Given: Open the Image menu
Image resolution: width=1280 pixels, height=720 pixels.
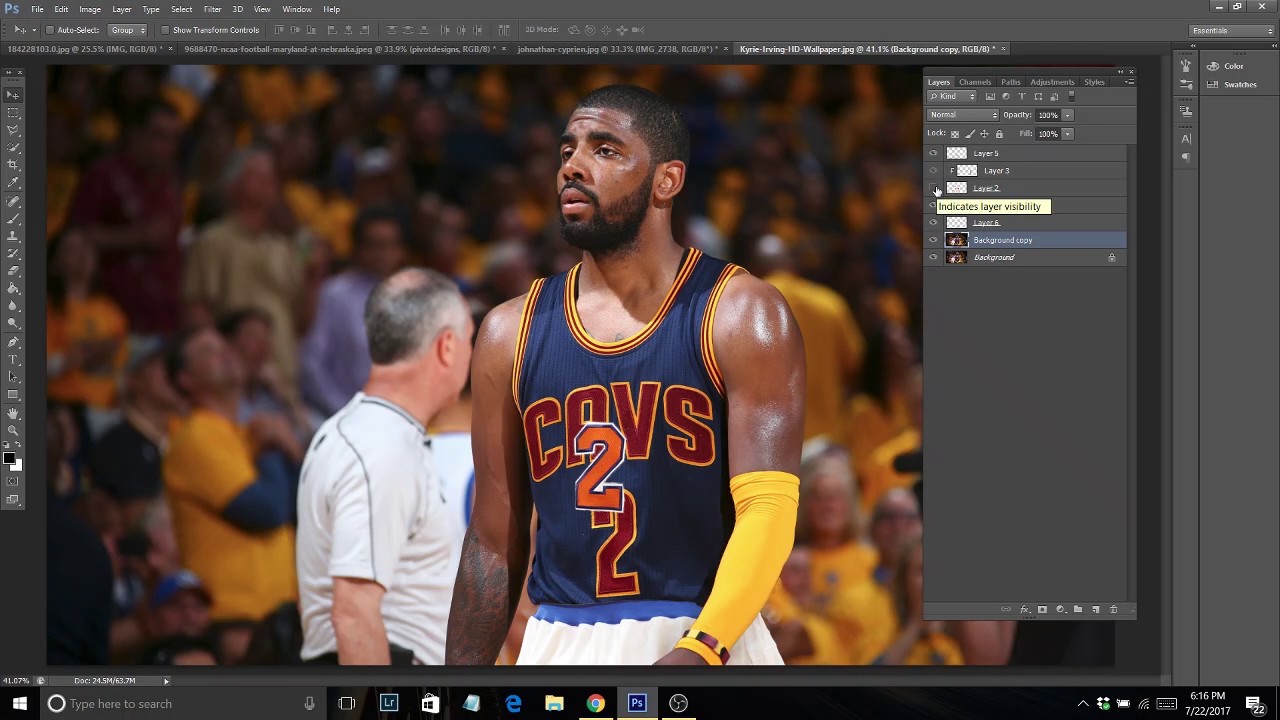Looking at the screenshot, I should coord(90,9).
